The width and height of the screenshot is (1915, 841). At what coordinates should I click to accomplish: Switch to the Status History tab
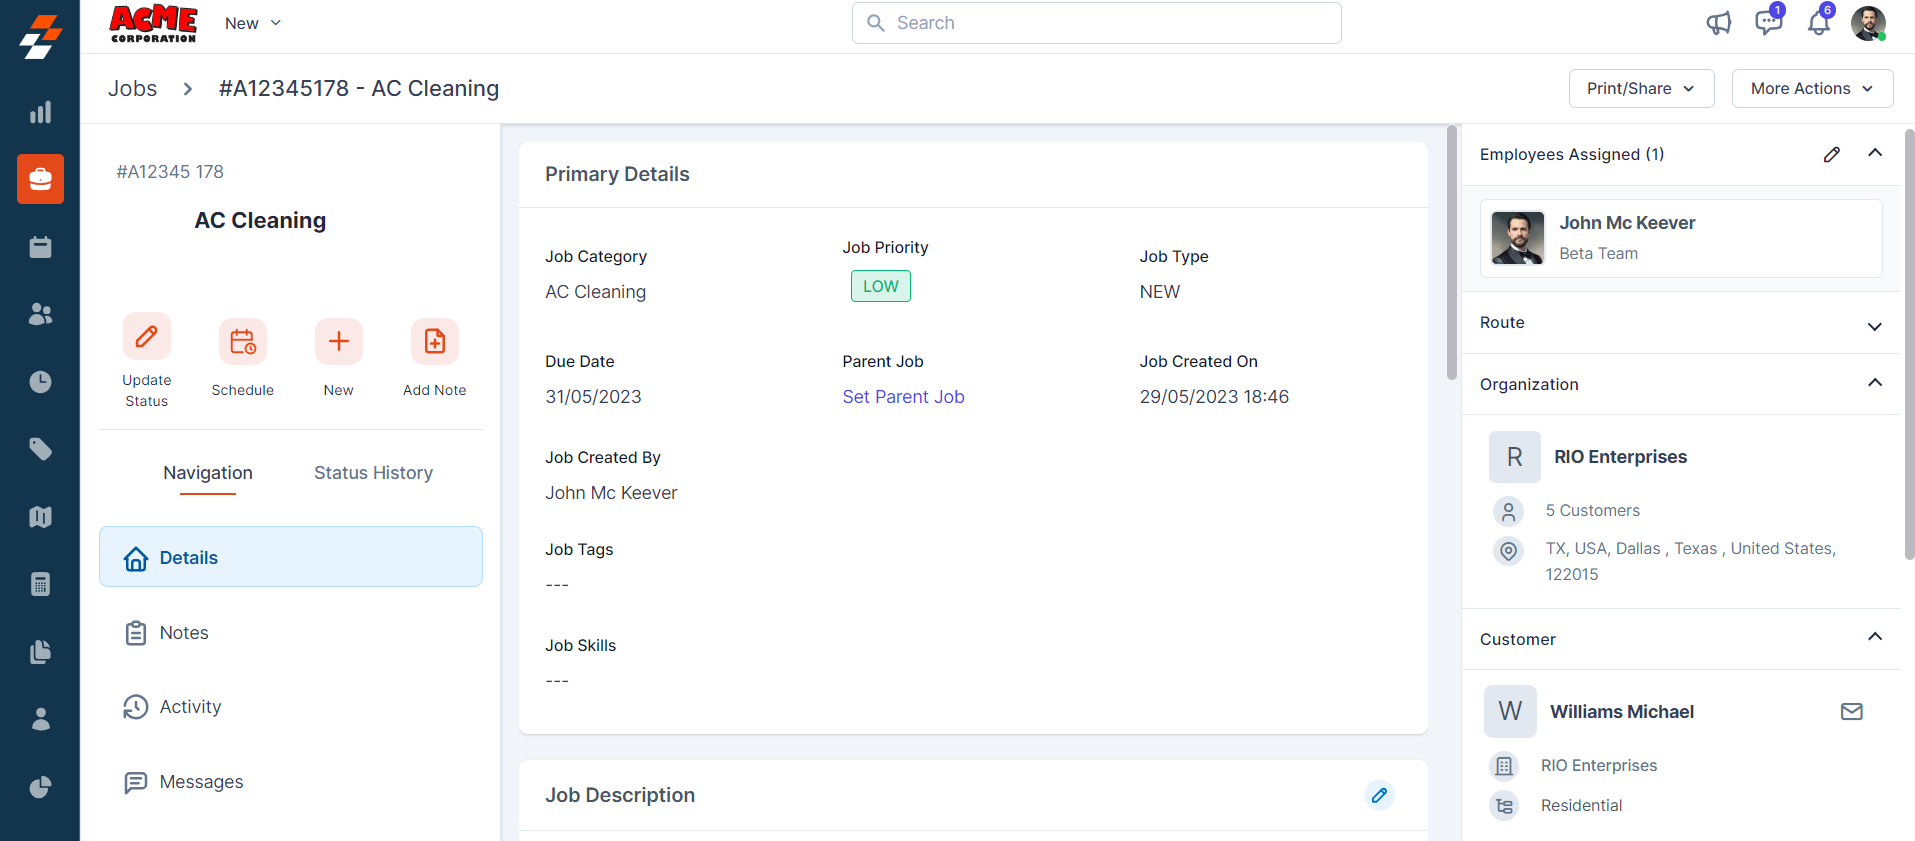(x=373, y=473)
